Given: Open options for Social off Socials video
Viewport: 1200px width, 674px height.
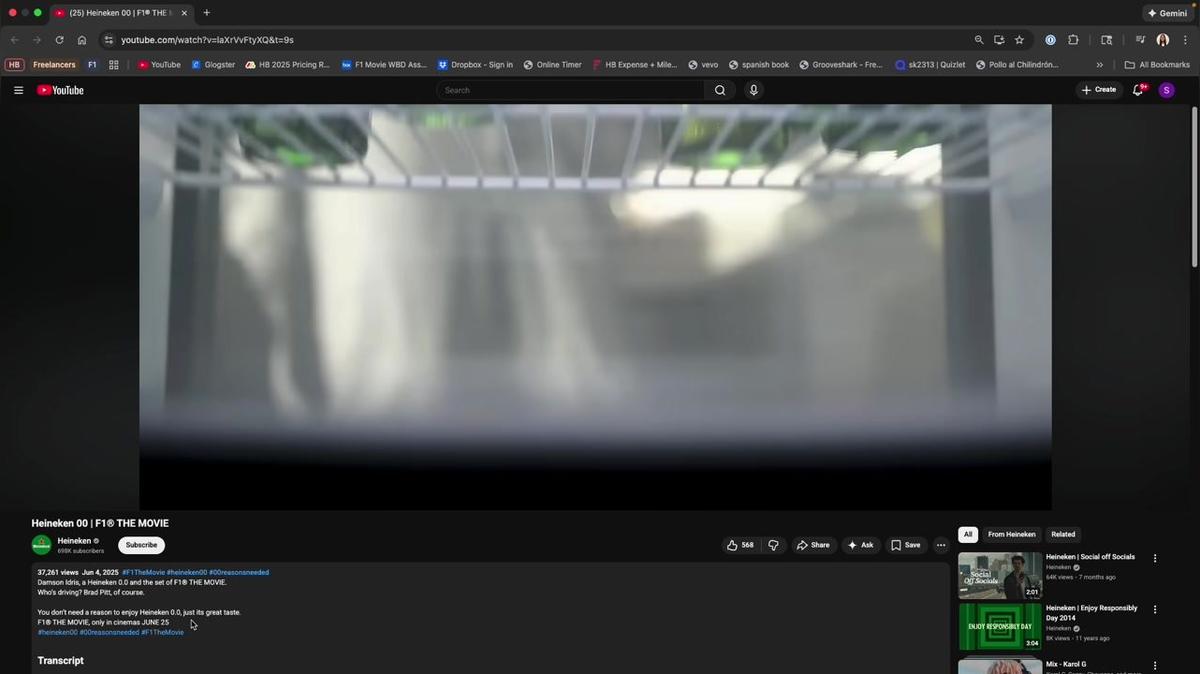Looking at the screenshot, I should click(x=1155, y=558).
